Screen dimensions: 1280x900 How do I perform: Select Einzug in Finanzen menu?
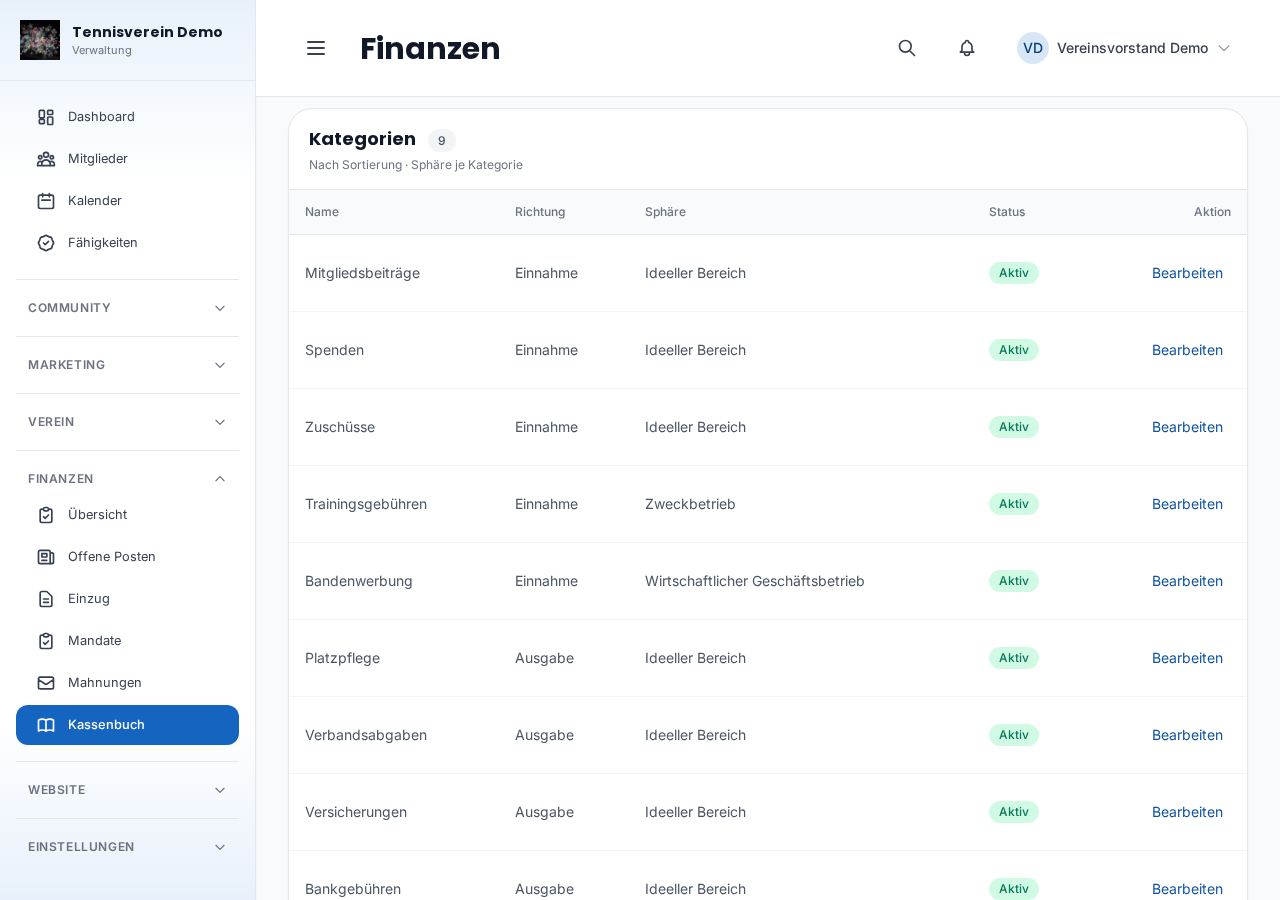coord(127,599)
